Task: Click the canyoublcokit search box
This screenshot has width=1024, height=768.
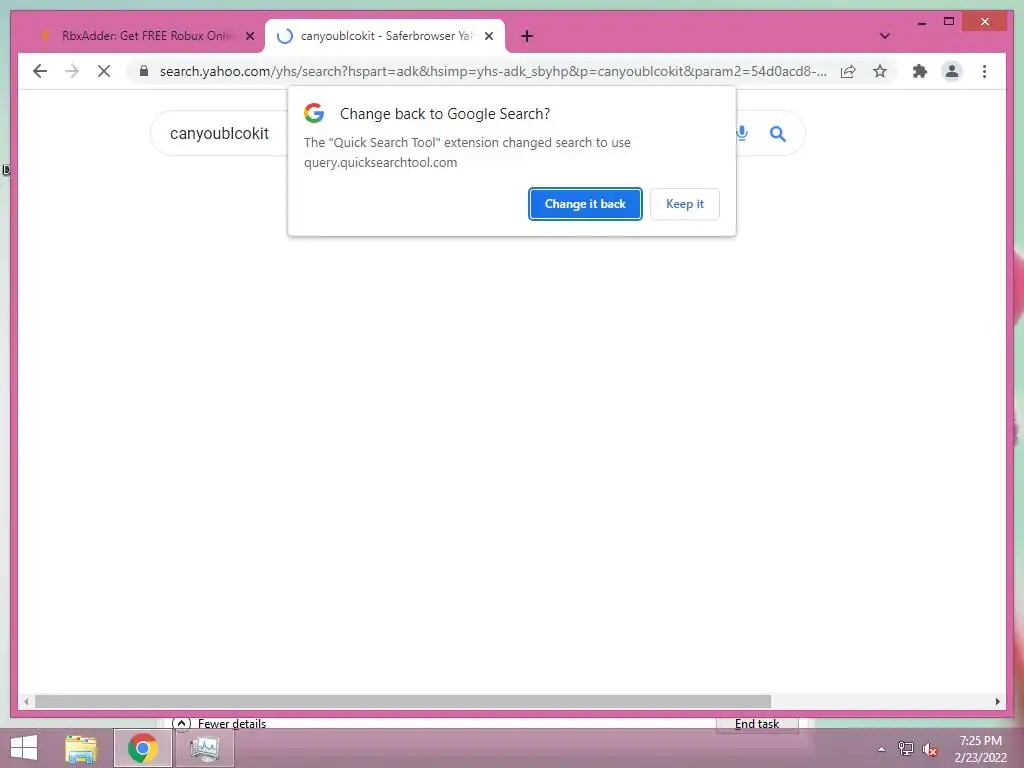Action: [219, 133]
